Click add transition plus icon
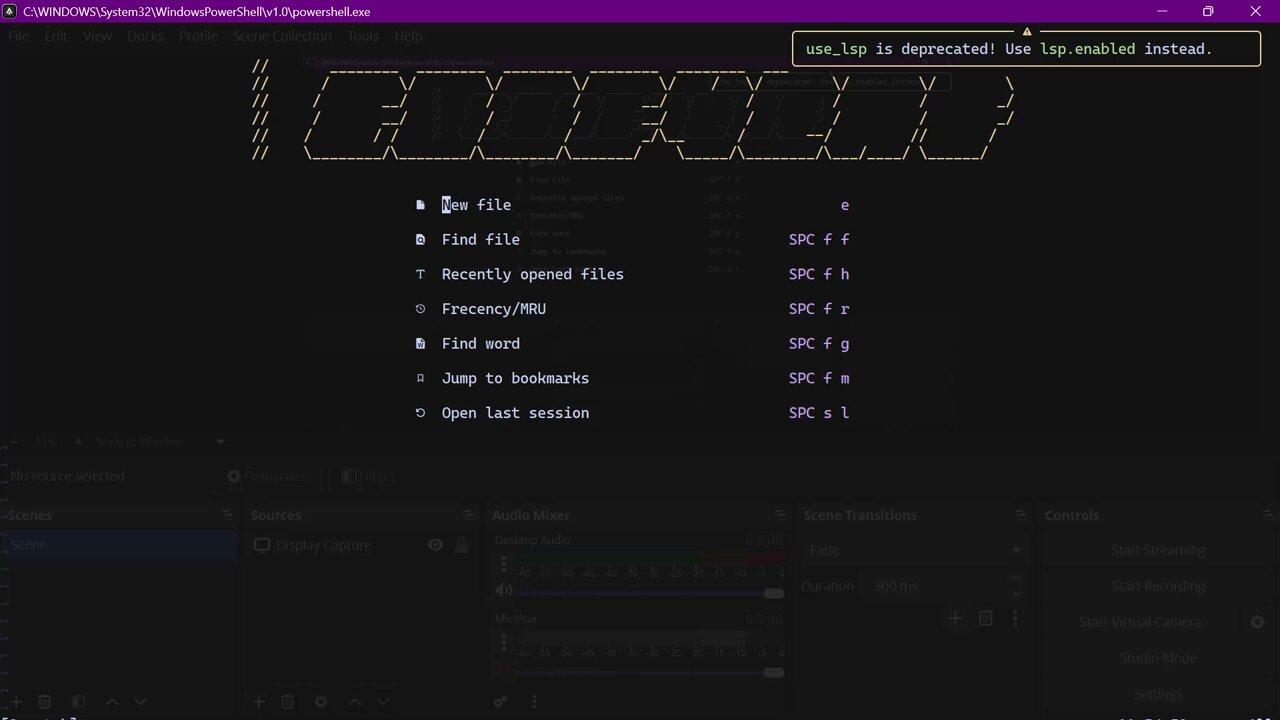Screen dimensions: 1280x720 [x=955, y=619]
